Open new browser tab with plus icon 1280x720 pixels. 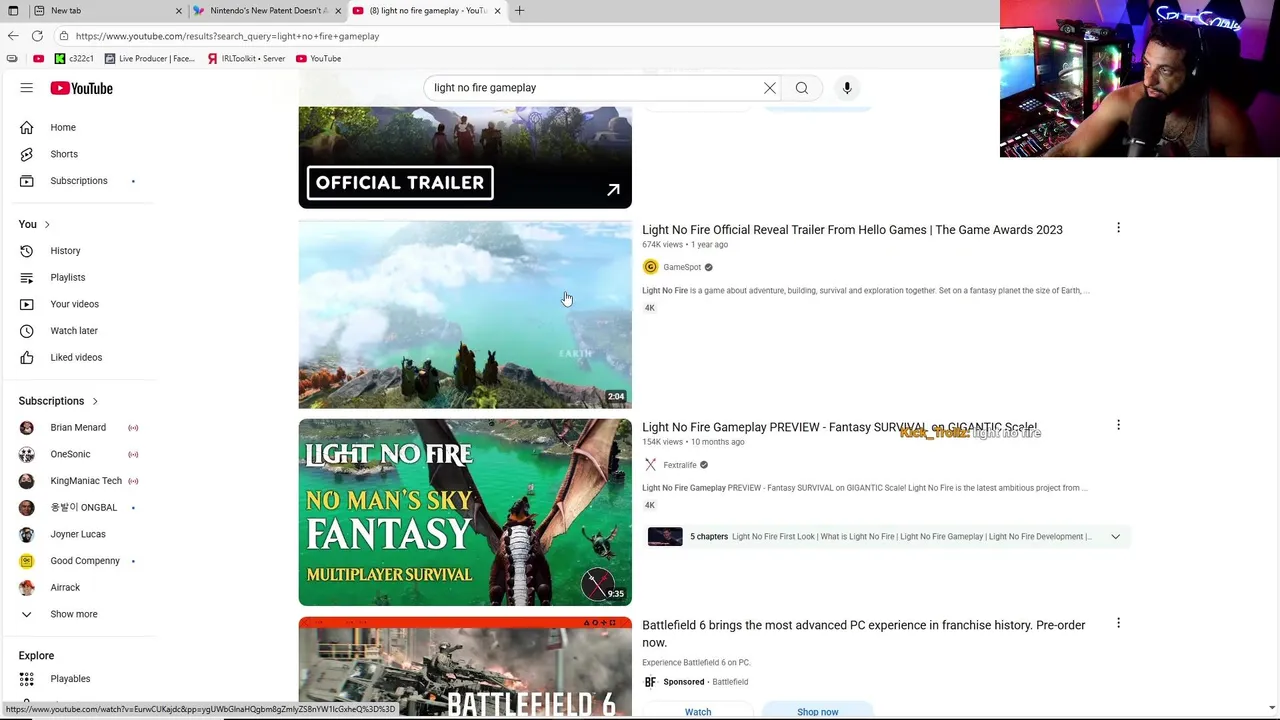point(519,10)
